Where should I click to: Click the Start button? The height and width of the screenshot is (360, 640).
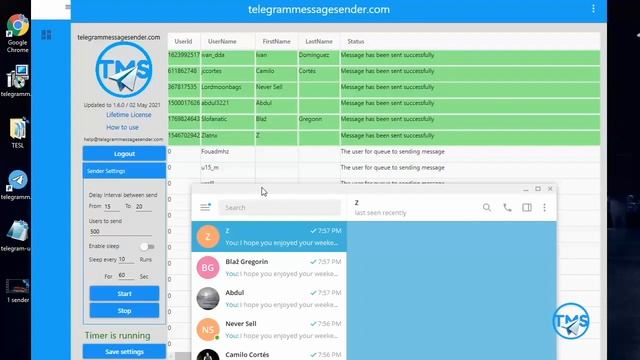click(x=124, y=293)
